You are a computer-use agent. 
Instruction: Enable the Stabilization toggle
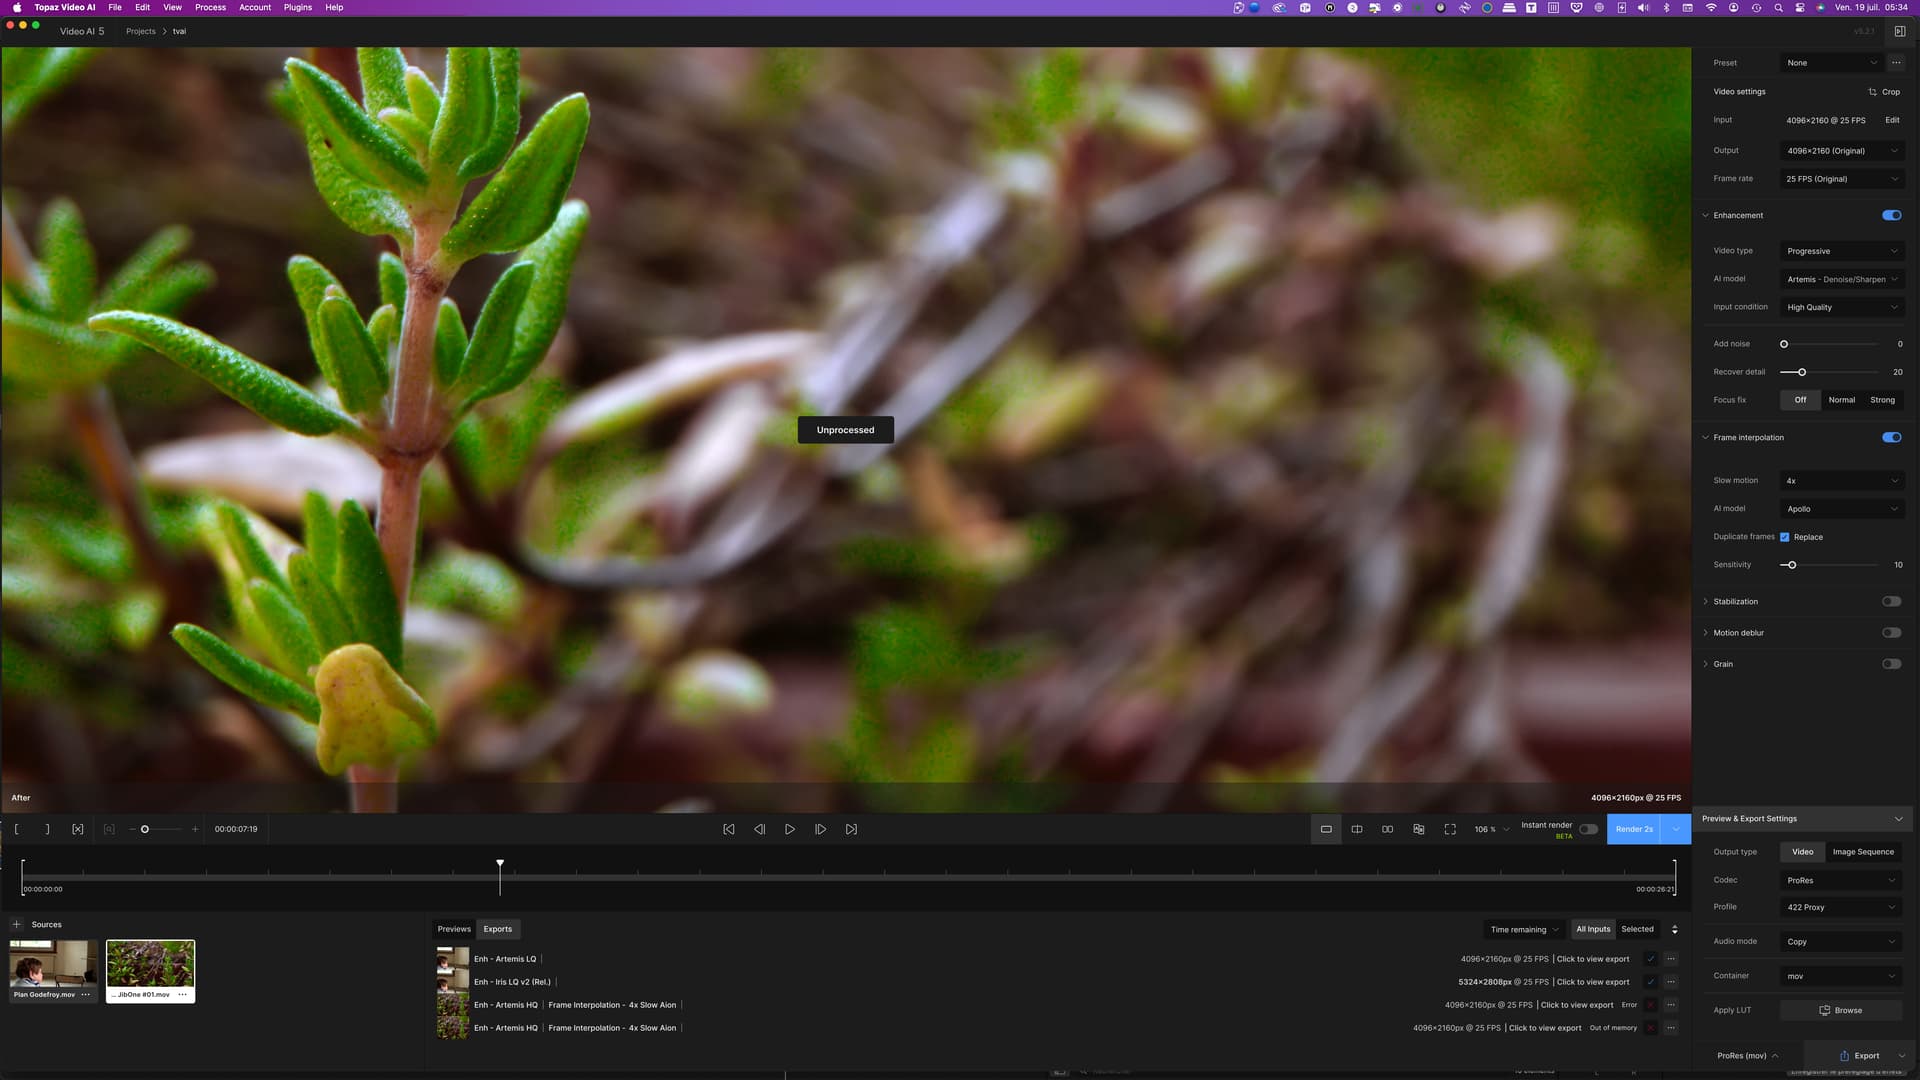pos(1891,601)
